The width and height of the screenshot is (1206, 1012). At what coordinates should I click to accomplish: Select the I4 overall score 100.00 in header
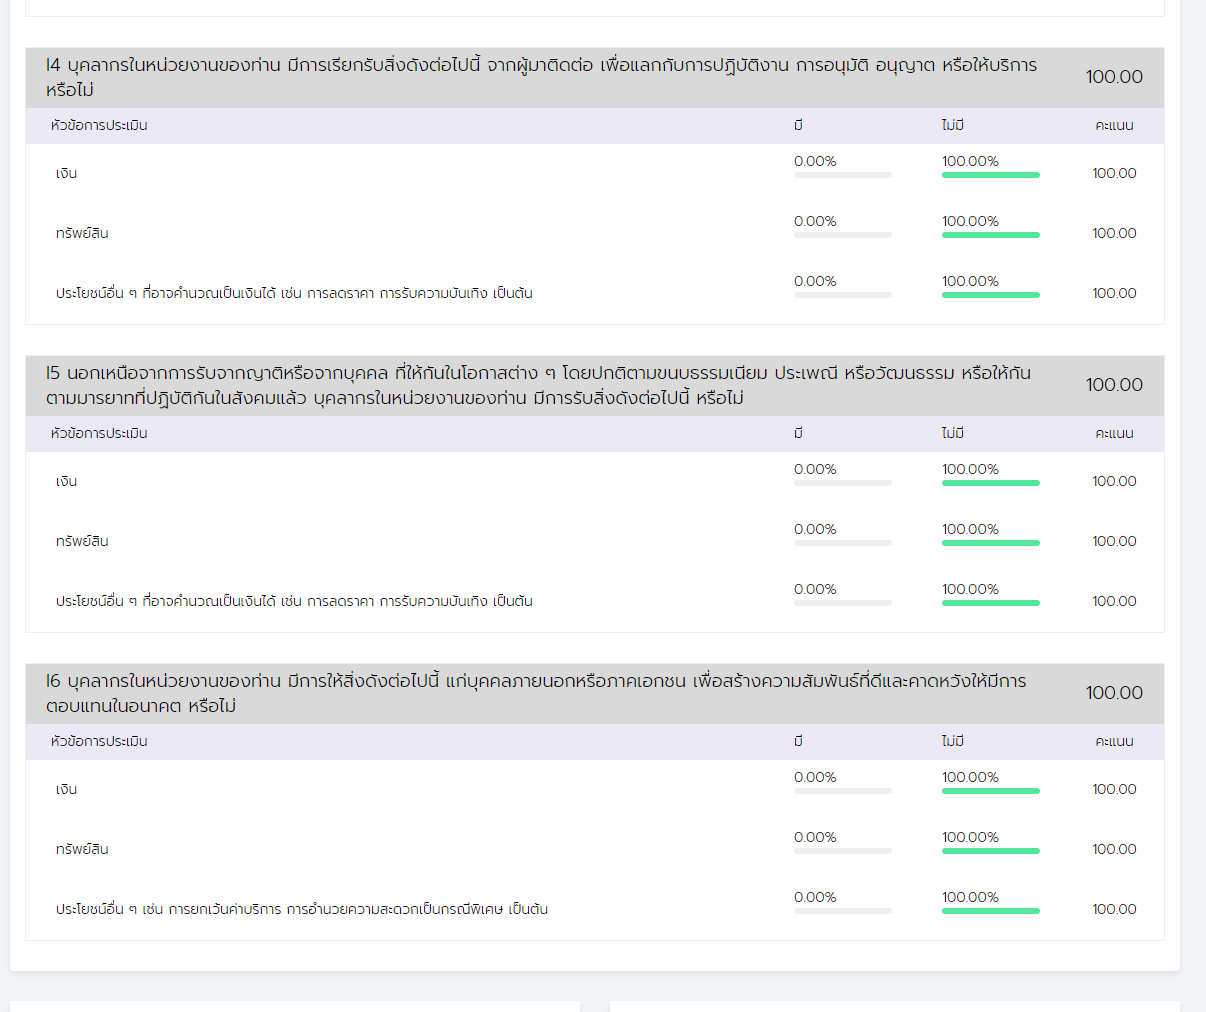pyautogui.click(x=1114, y=77)
